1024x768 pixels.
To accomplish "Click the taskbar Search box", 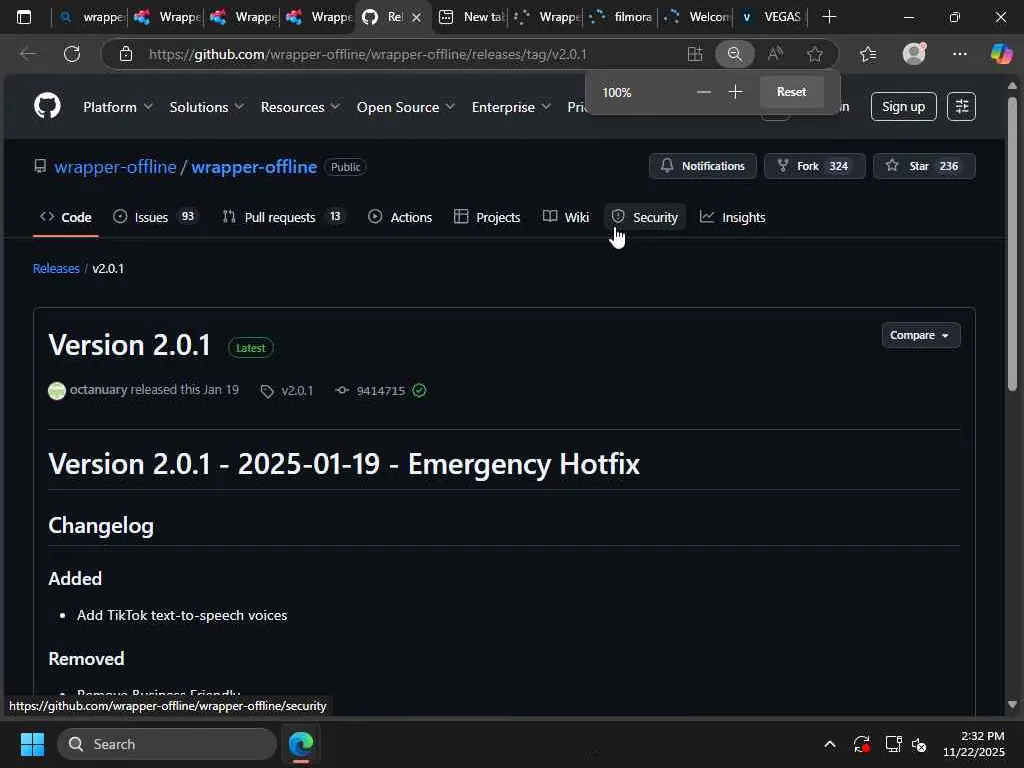I will (167, 744).
